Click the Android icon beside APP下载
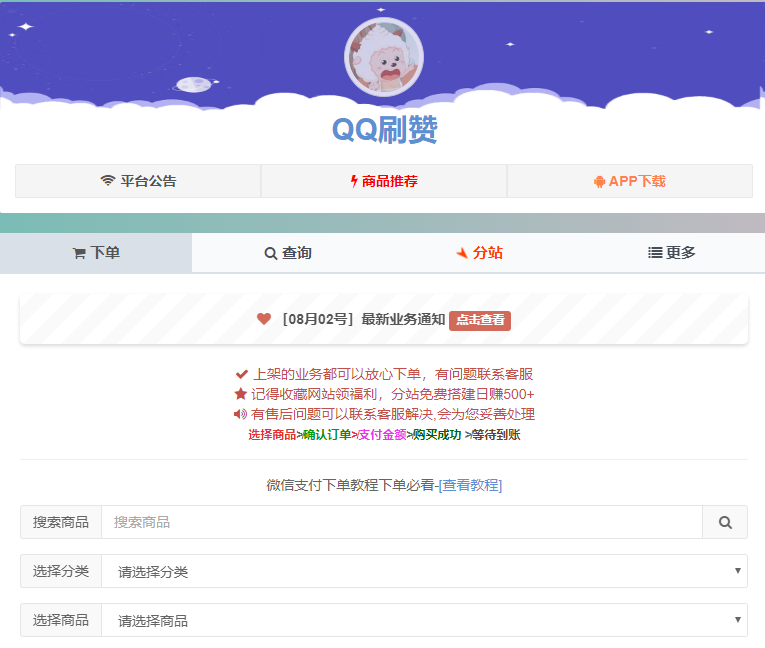Screen dimensions: 765x648 pyautogui.click(x=599, y=181)
